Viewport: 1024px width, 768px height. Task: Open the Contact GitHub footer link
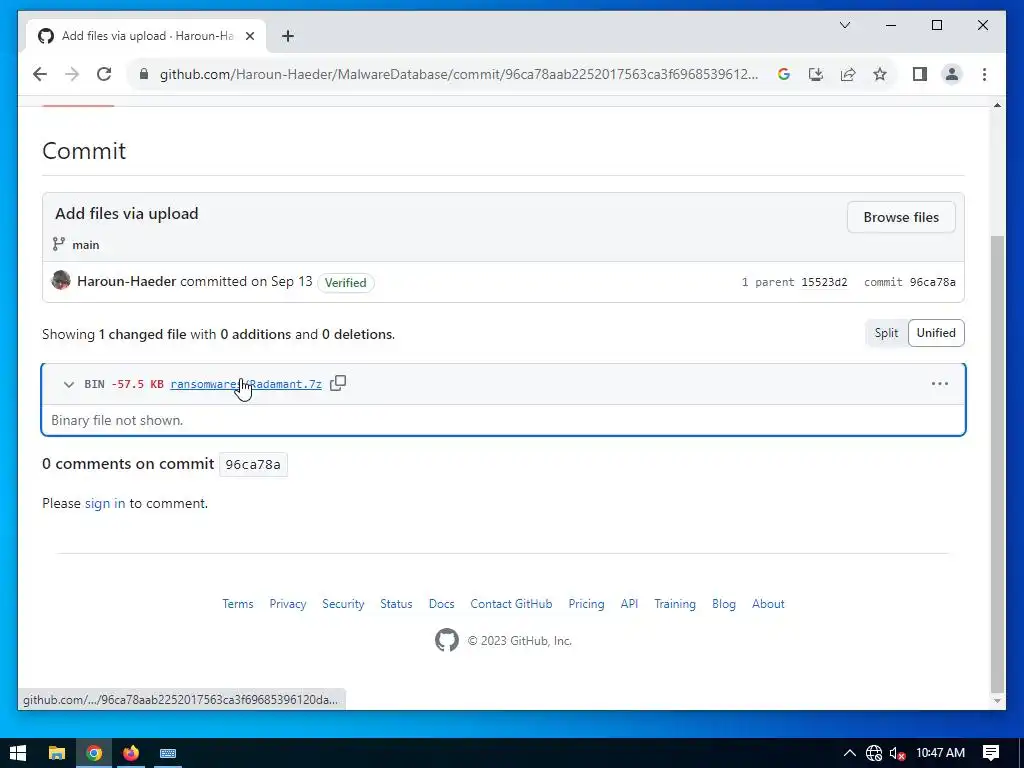511,604
